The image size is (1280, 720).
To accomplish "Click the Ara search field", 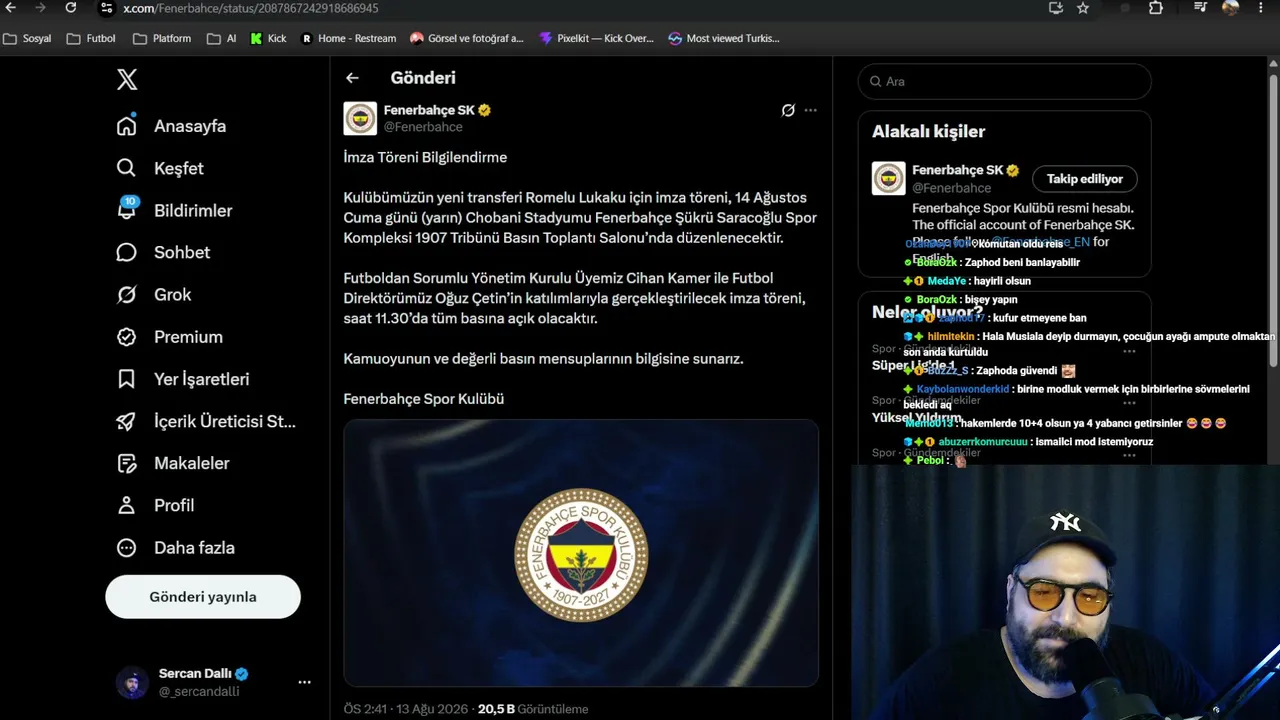I will tap(1005, 81).
